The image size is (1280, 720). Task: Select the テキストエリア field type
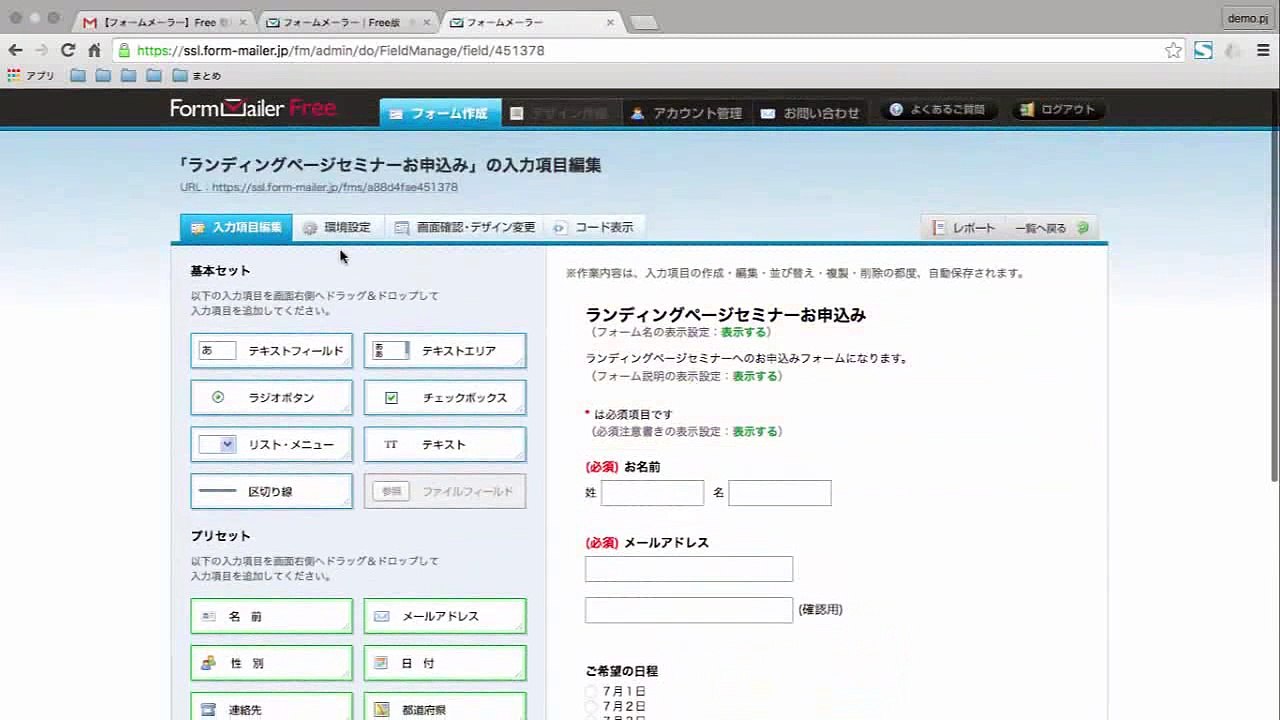[445, 351]
